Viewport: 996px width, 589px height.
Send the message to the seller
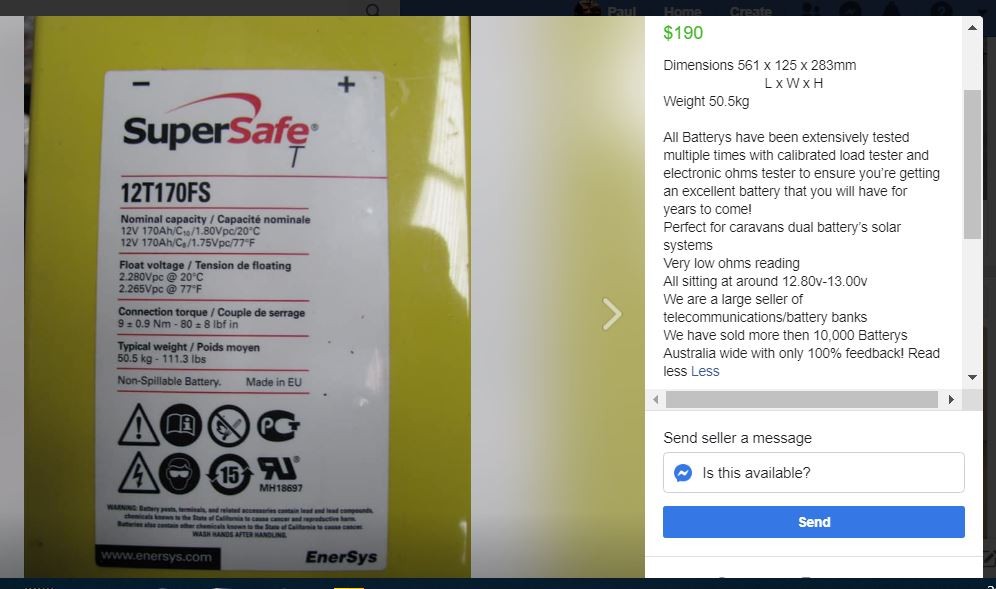[814, 522]
